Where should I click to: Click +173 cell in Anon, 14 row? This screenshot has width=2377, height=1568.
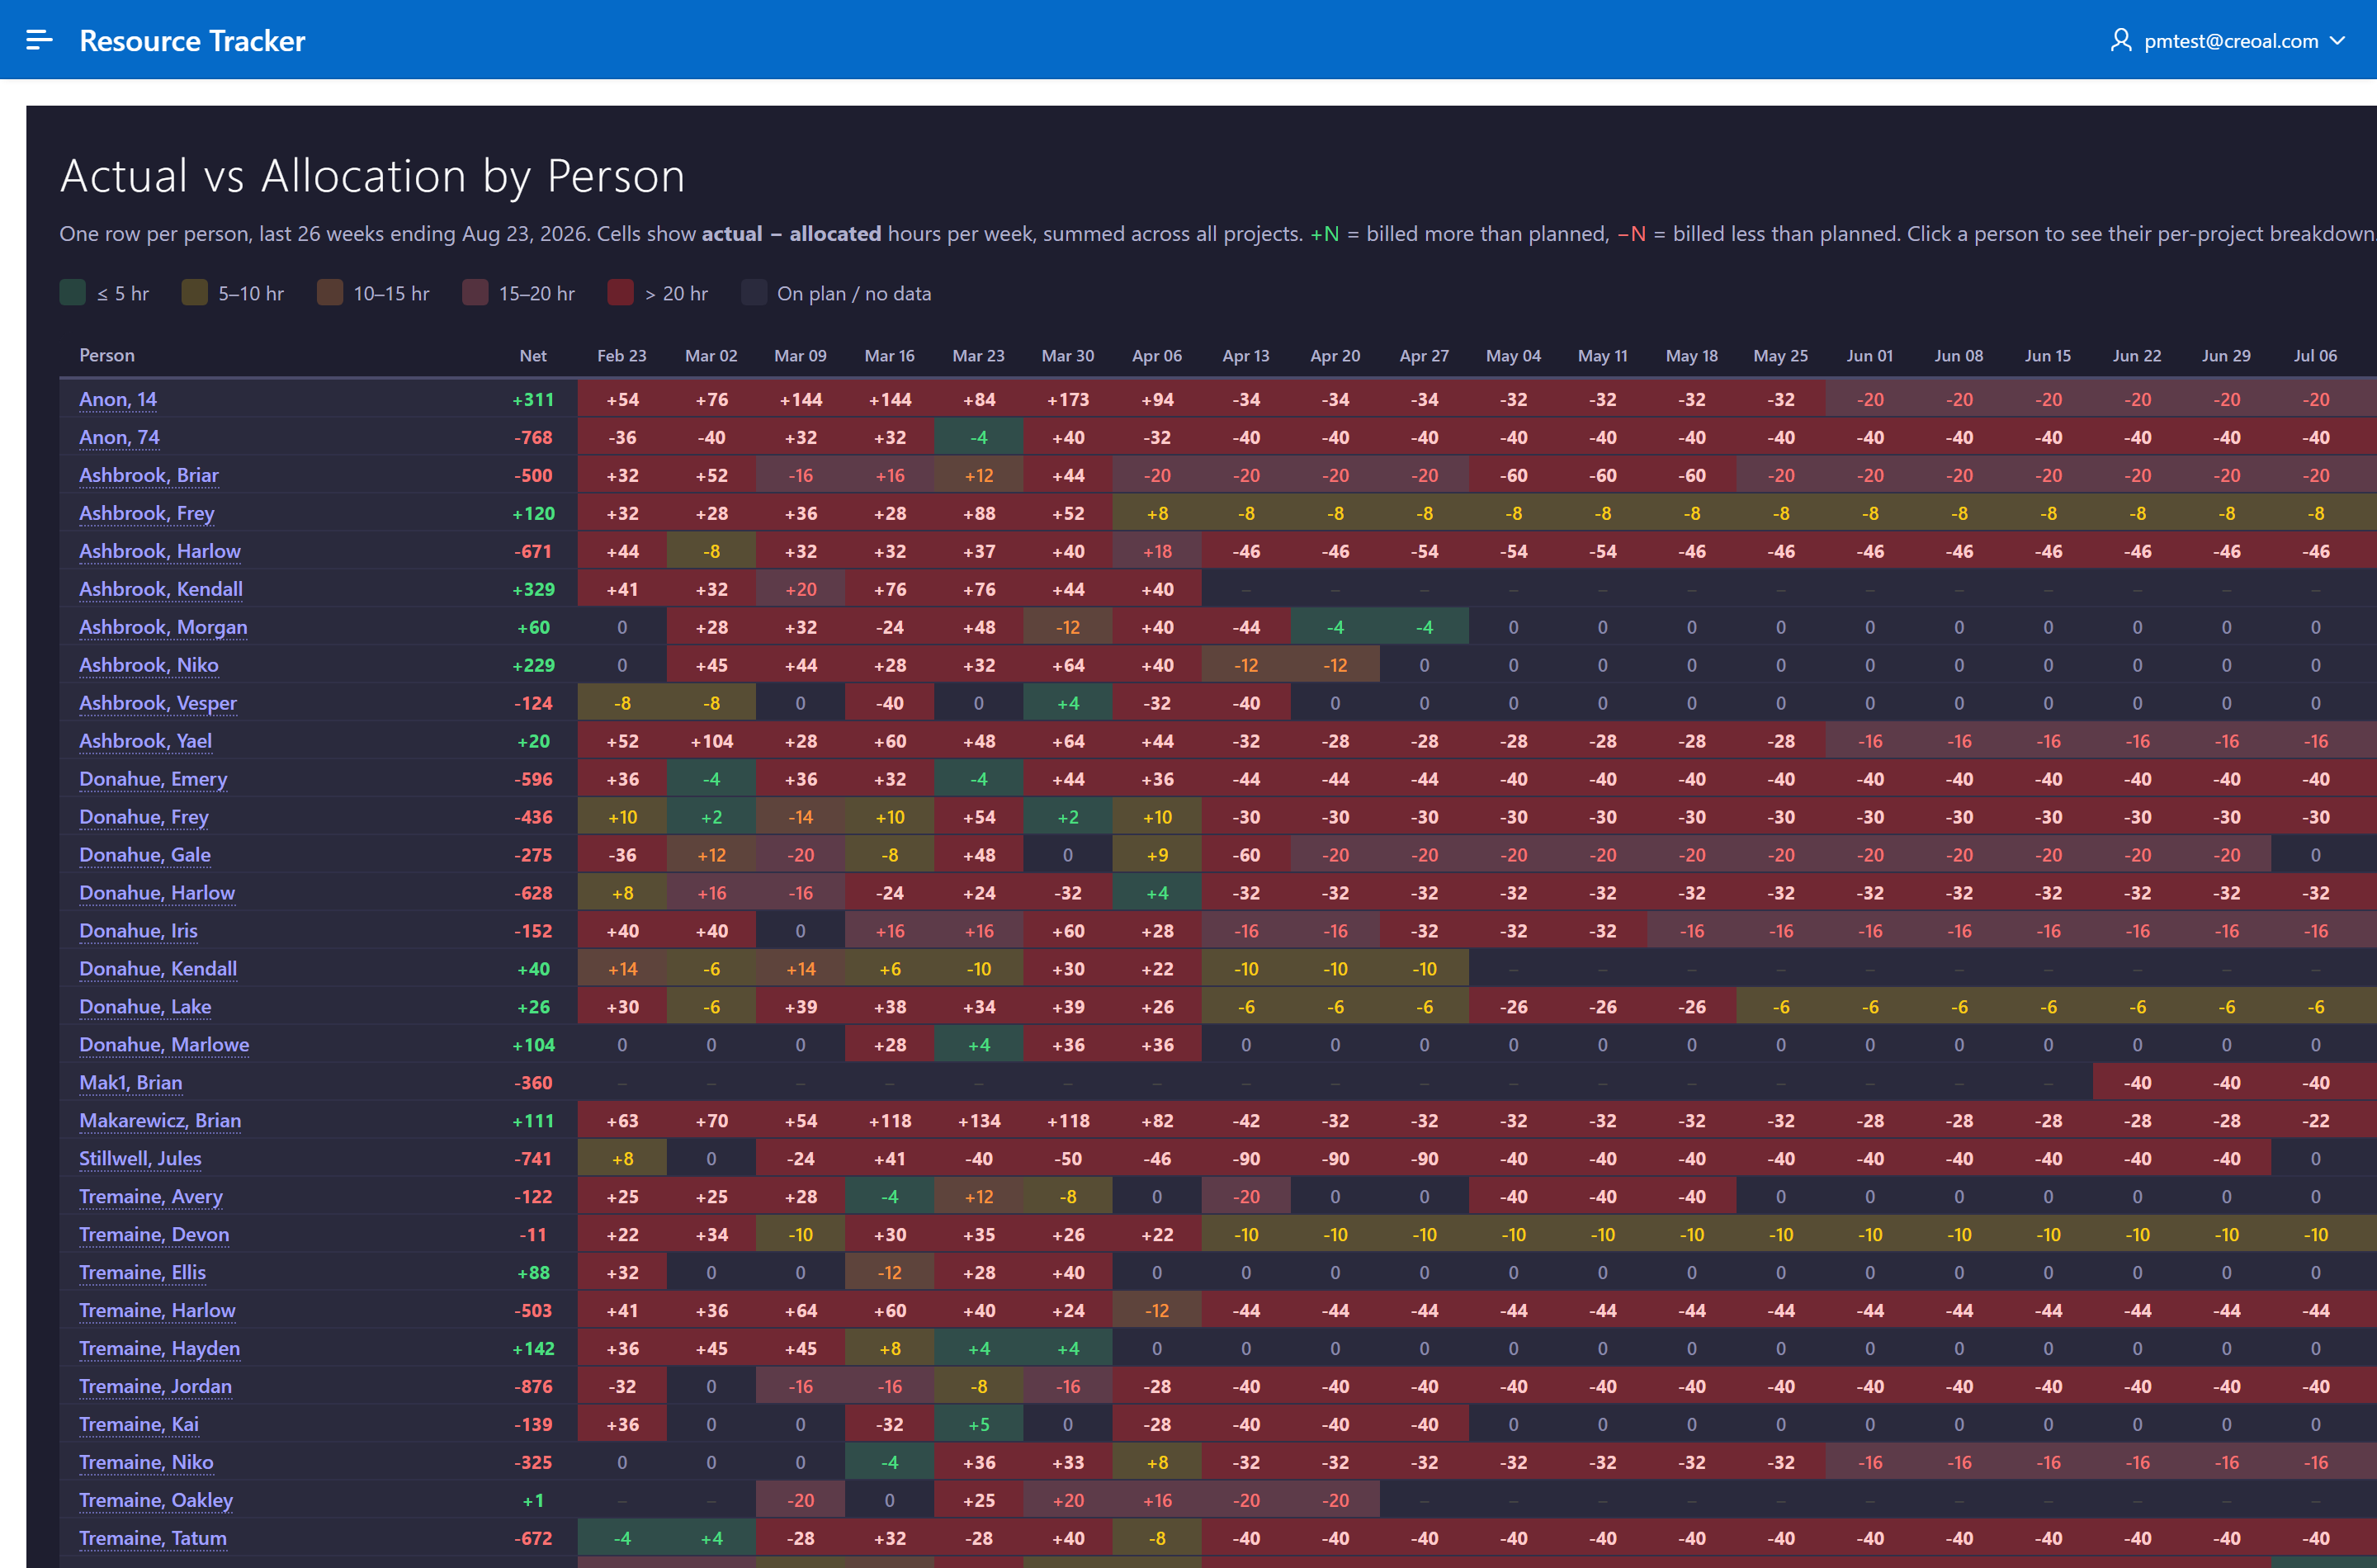click(1068, 399)
